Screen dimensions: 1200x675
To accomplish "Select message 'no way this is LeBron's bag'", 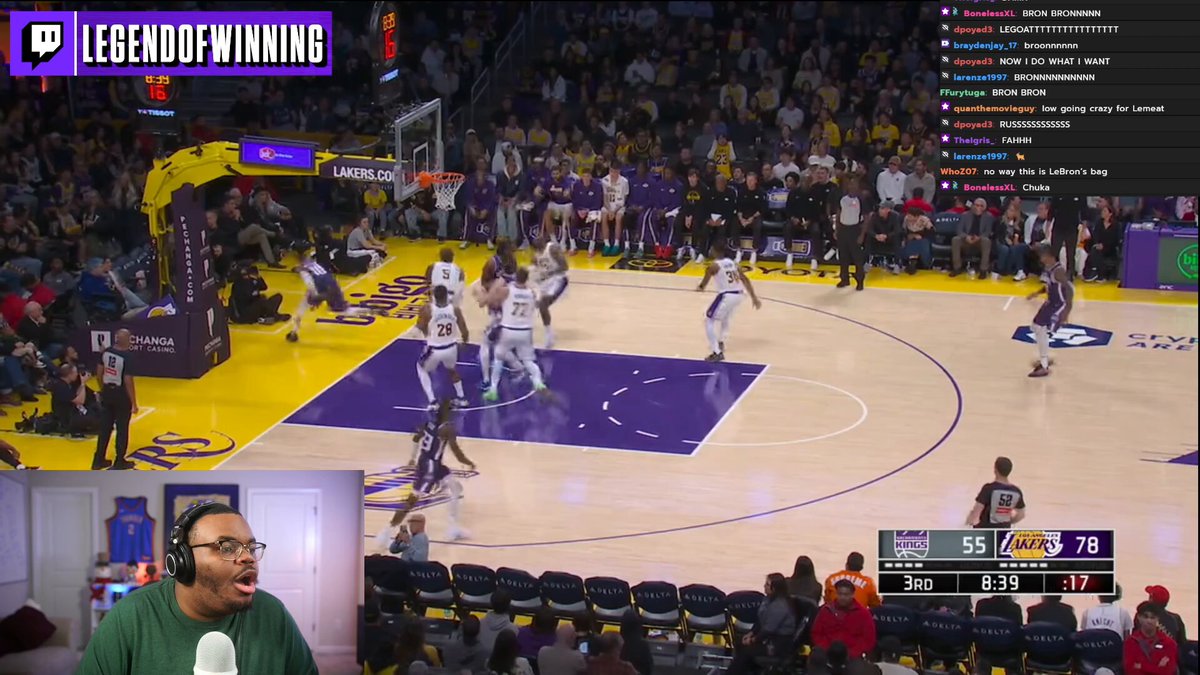I will click(x=1045, y=172).
